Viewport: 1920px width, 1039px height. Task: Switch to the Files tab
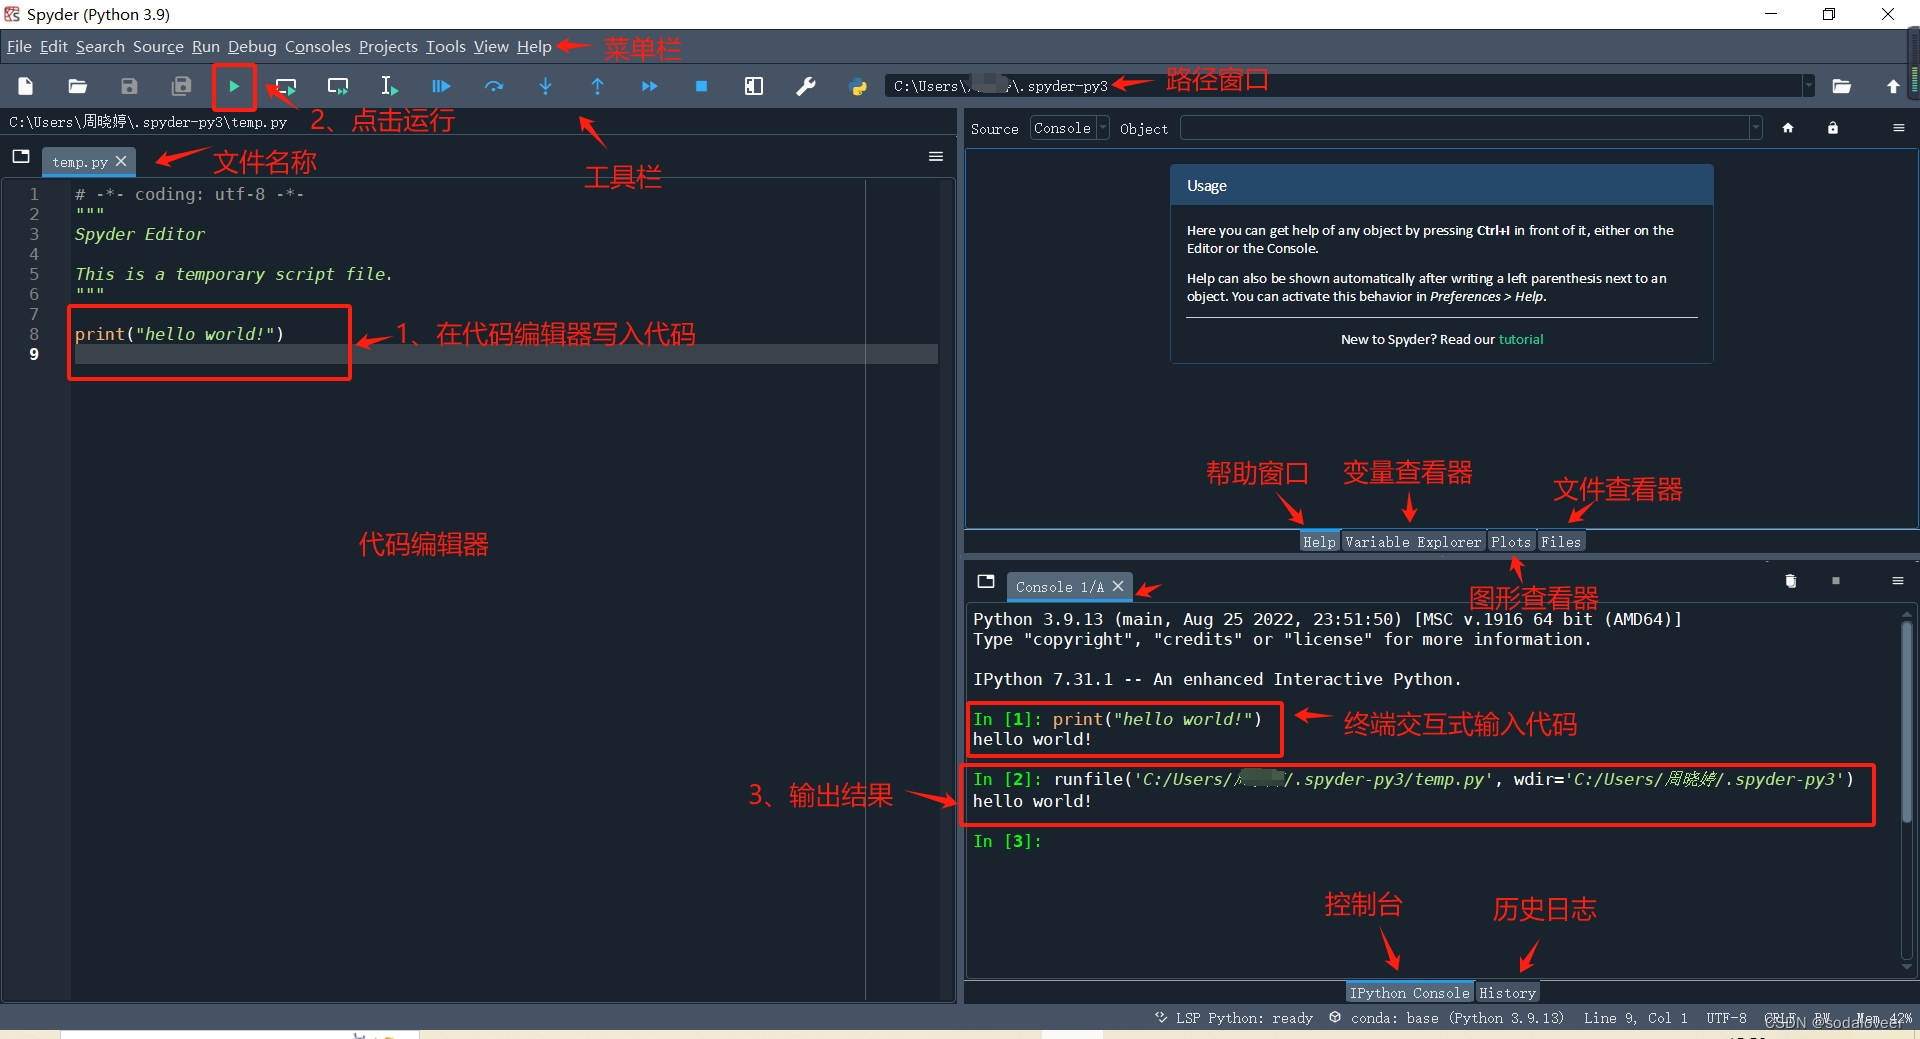[1561, 541]
